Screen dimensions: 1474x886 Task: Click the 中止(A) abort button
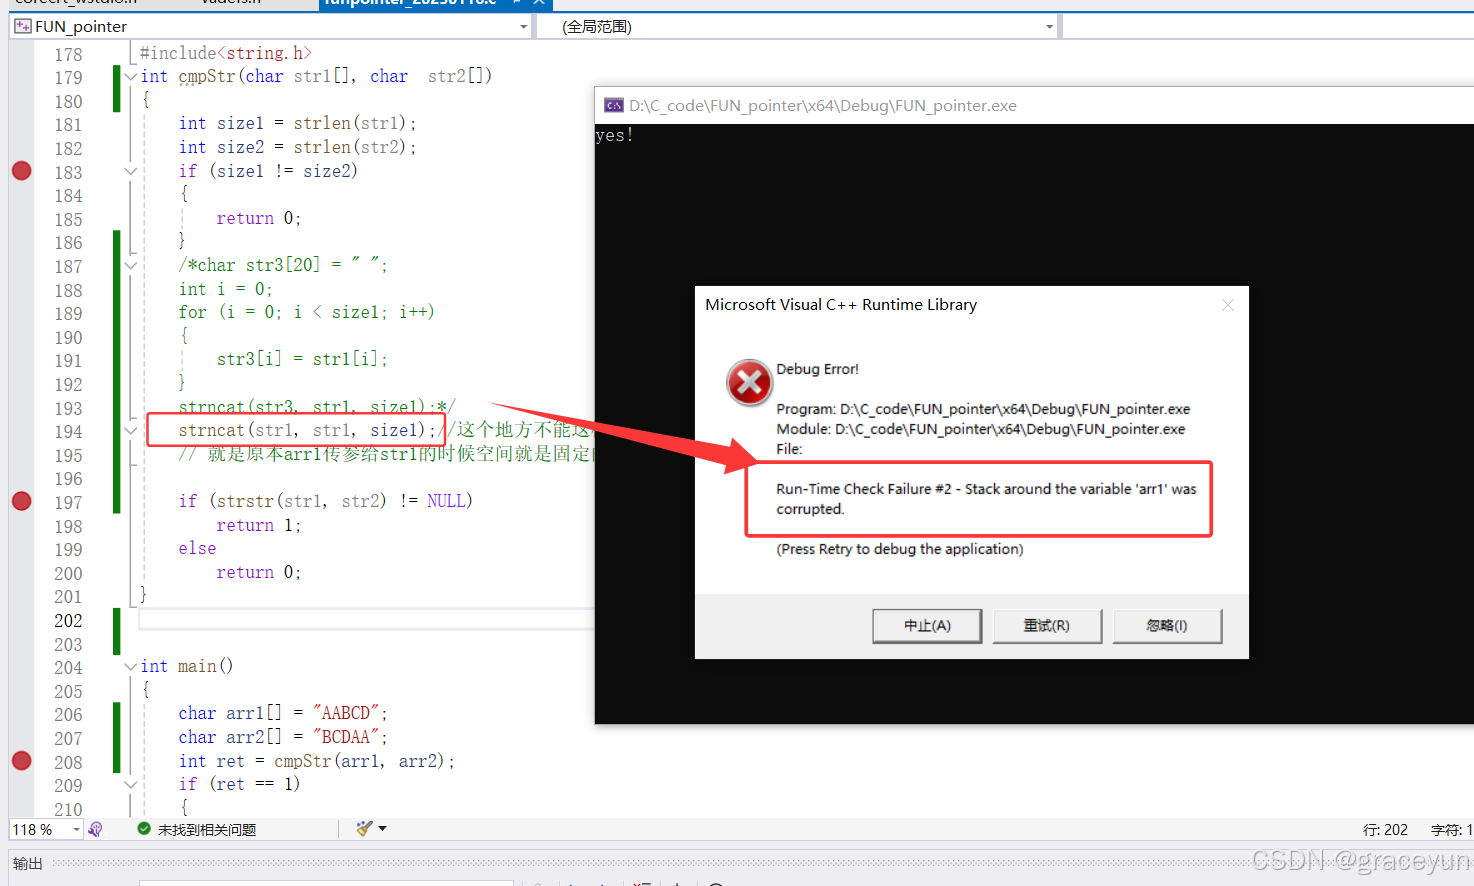coord(927,626)
